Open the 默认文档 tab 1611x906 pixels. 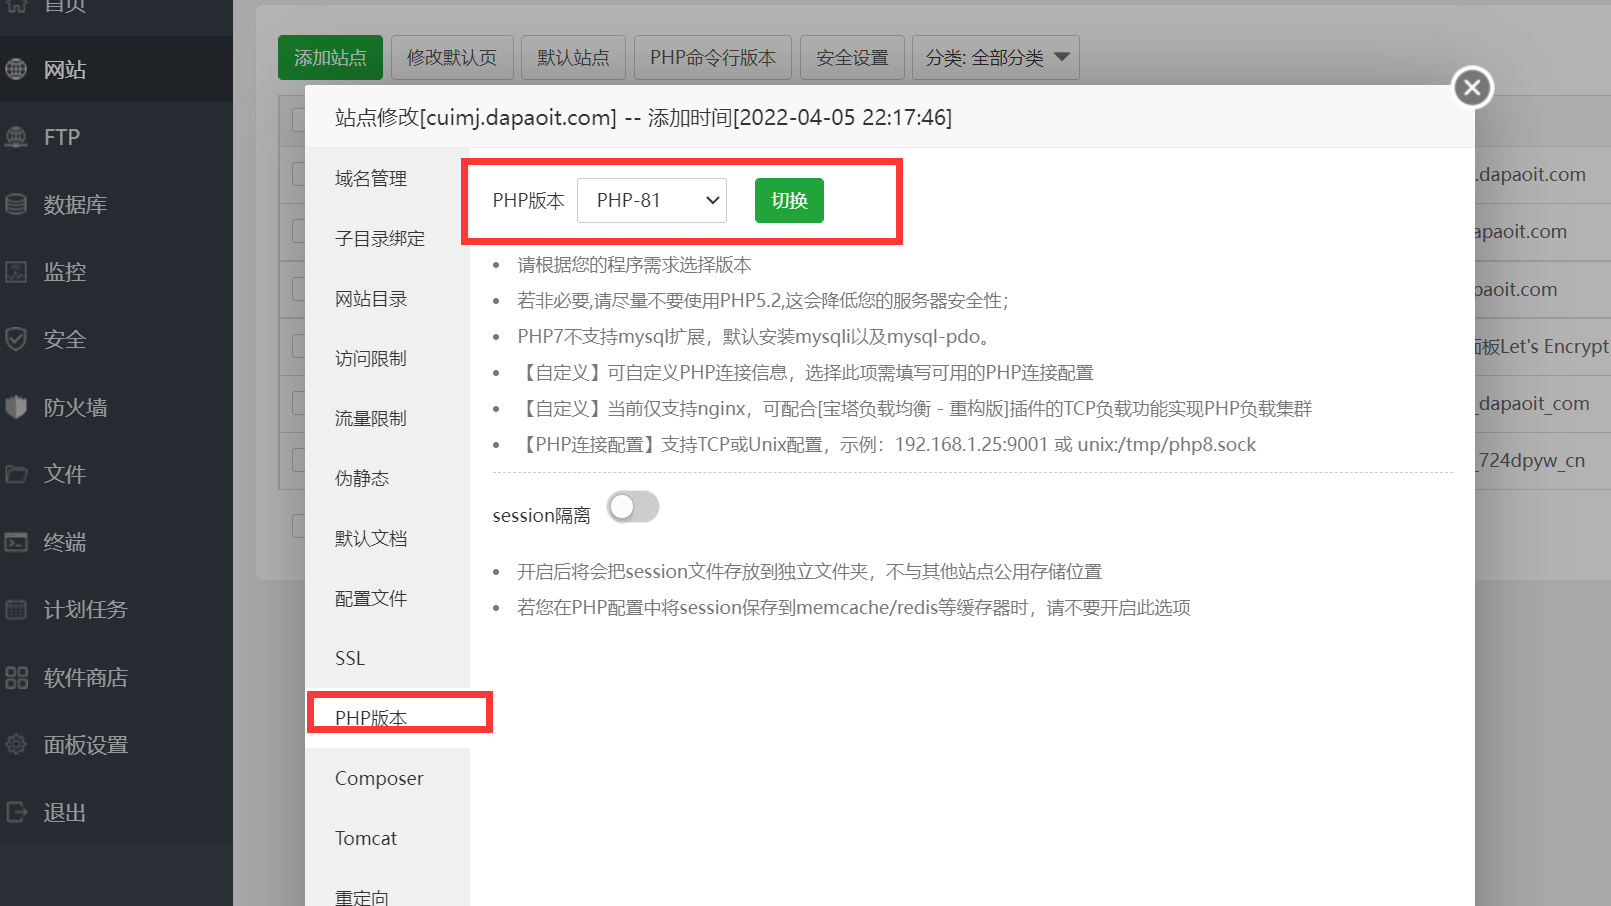click(x=387, y=538)
